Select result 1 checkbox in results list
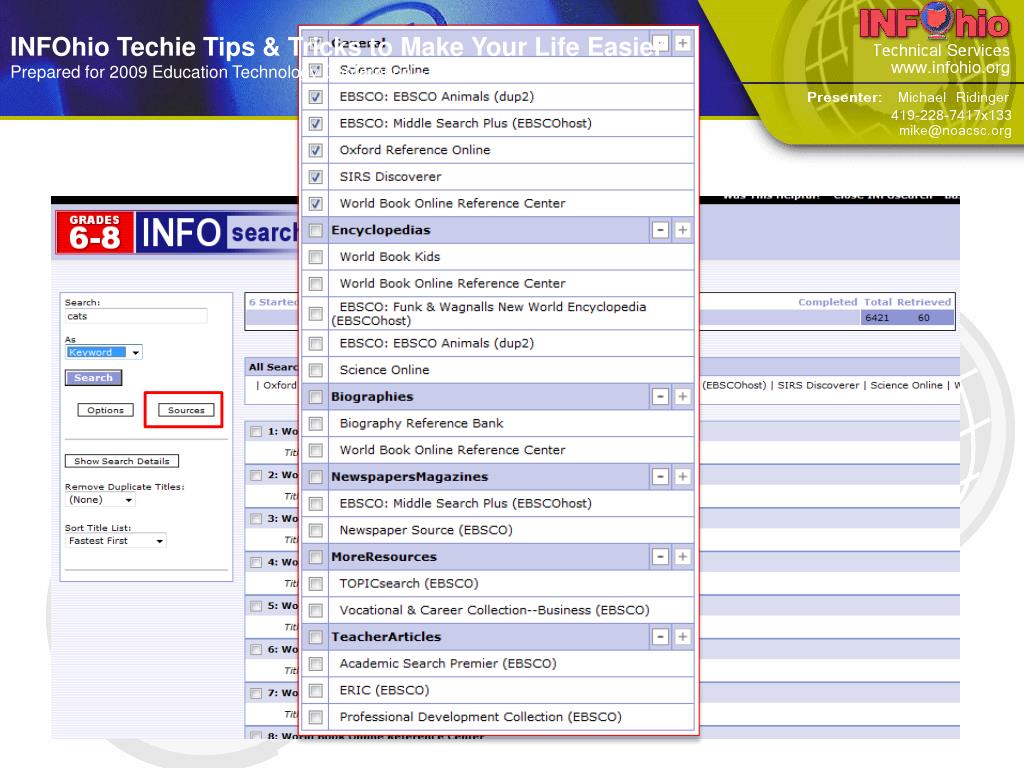The image size is (1024, 768). [256, 432]
